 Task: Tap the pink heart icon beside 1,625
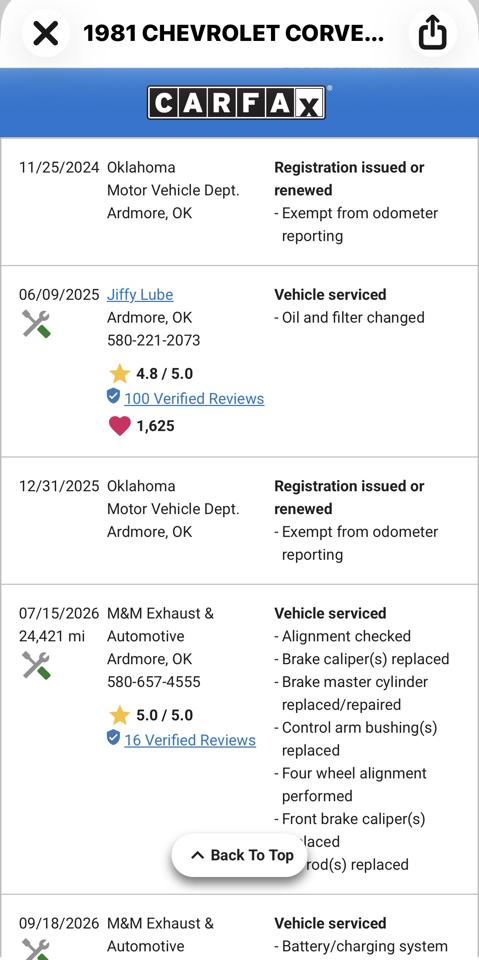(120, 426)
